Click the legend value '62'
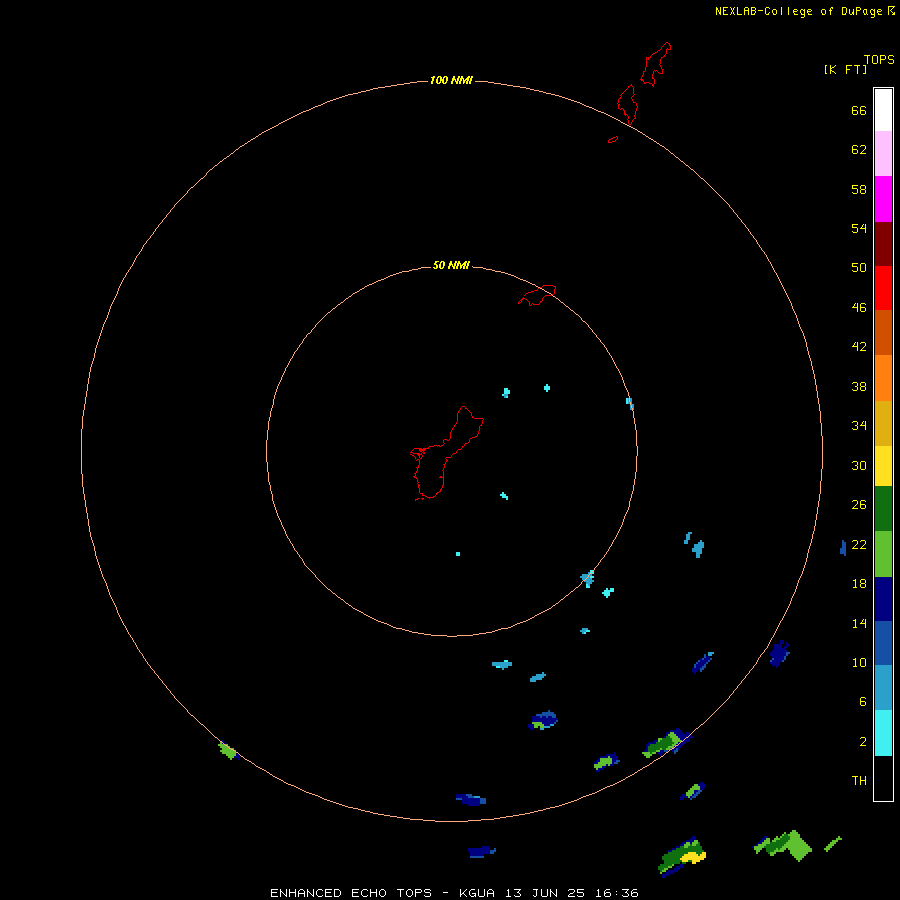The height and width of the screenshot is (900, 900). (x=859, y=150)
